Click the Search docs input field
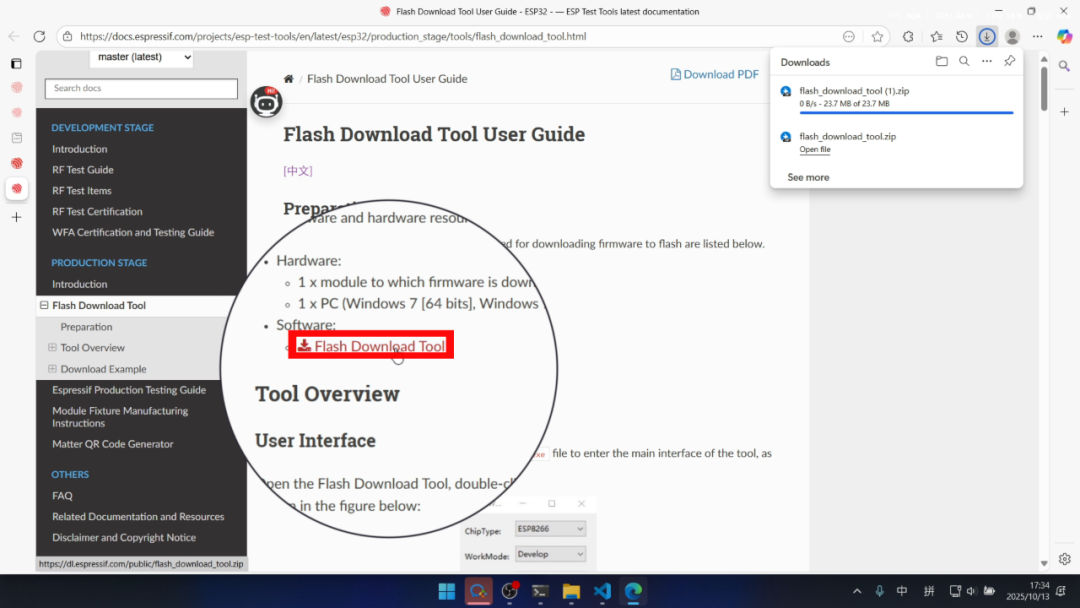The width and height of the screenshot is (1080, 608). [x=141, y=89]
